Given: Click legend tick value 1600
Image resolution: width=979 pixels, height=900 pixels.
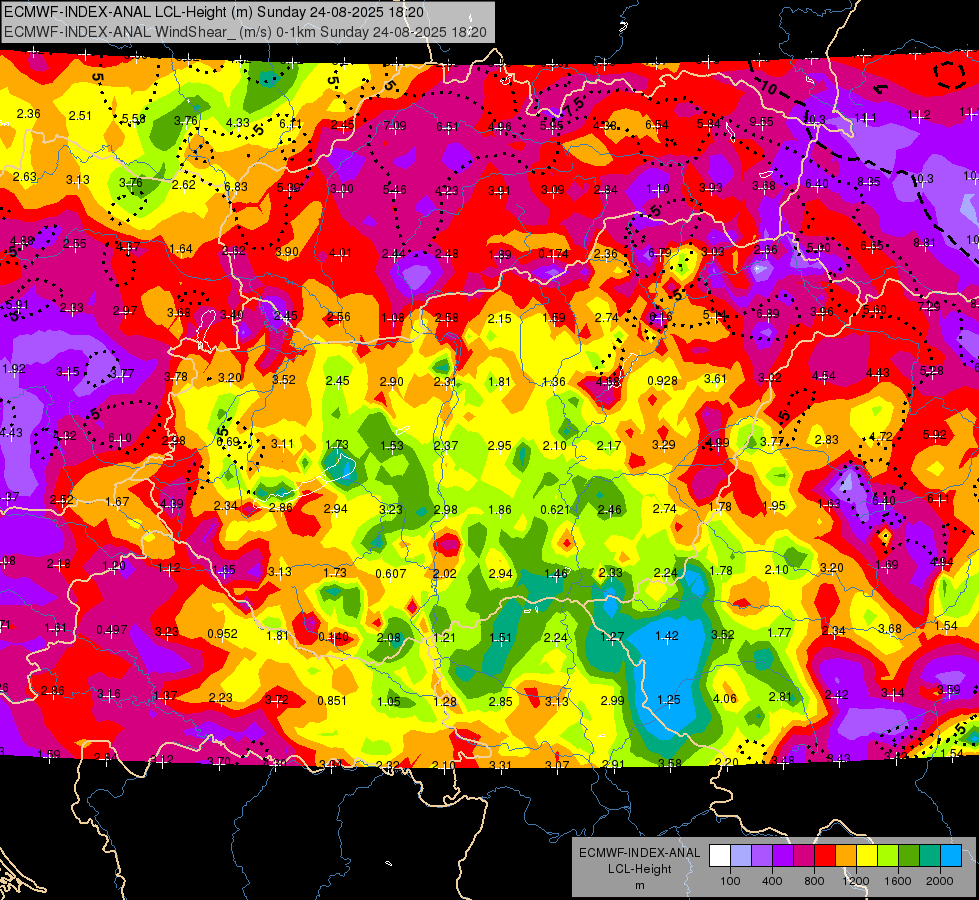Looking at the screenshot, I should pos(898,881).
